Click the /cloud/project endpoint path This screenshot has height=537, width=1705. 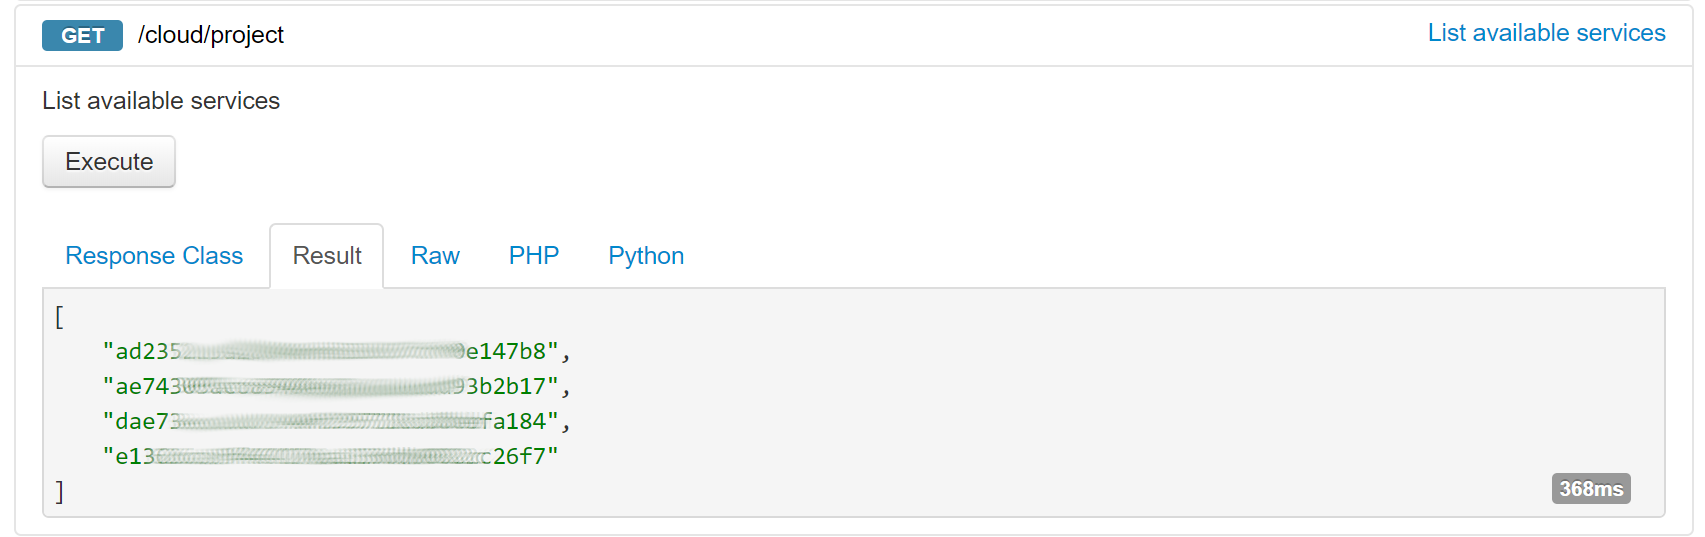coord(211,35)
